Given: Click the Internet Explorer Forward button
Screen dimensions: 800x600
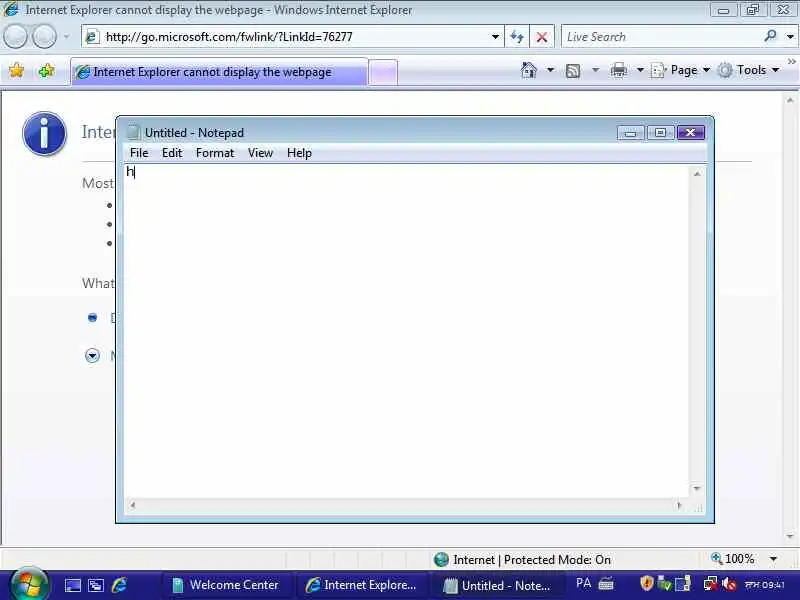Looking at the screenshot, I should click(x=45, y=37).
